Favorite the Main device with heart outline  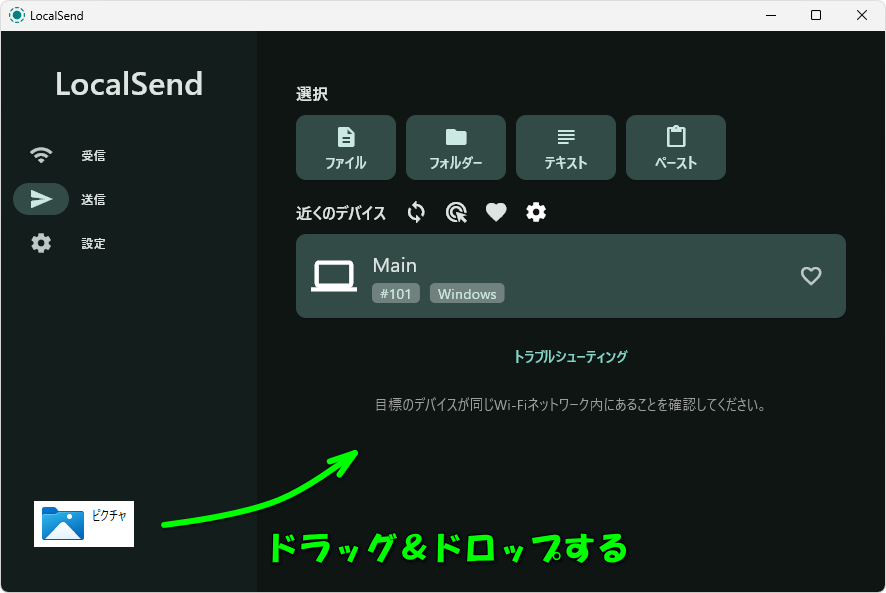811,276
